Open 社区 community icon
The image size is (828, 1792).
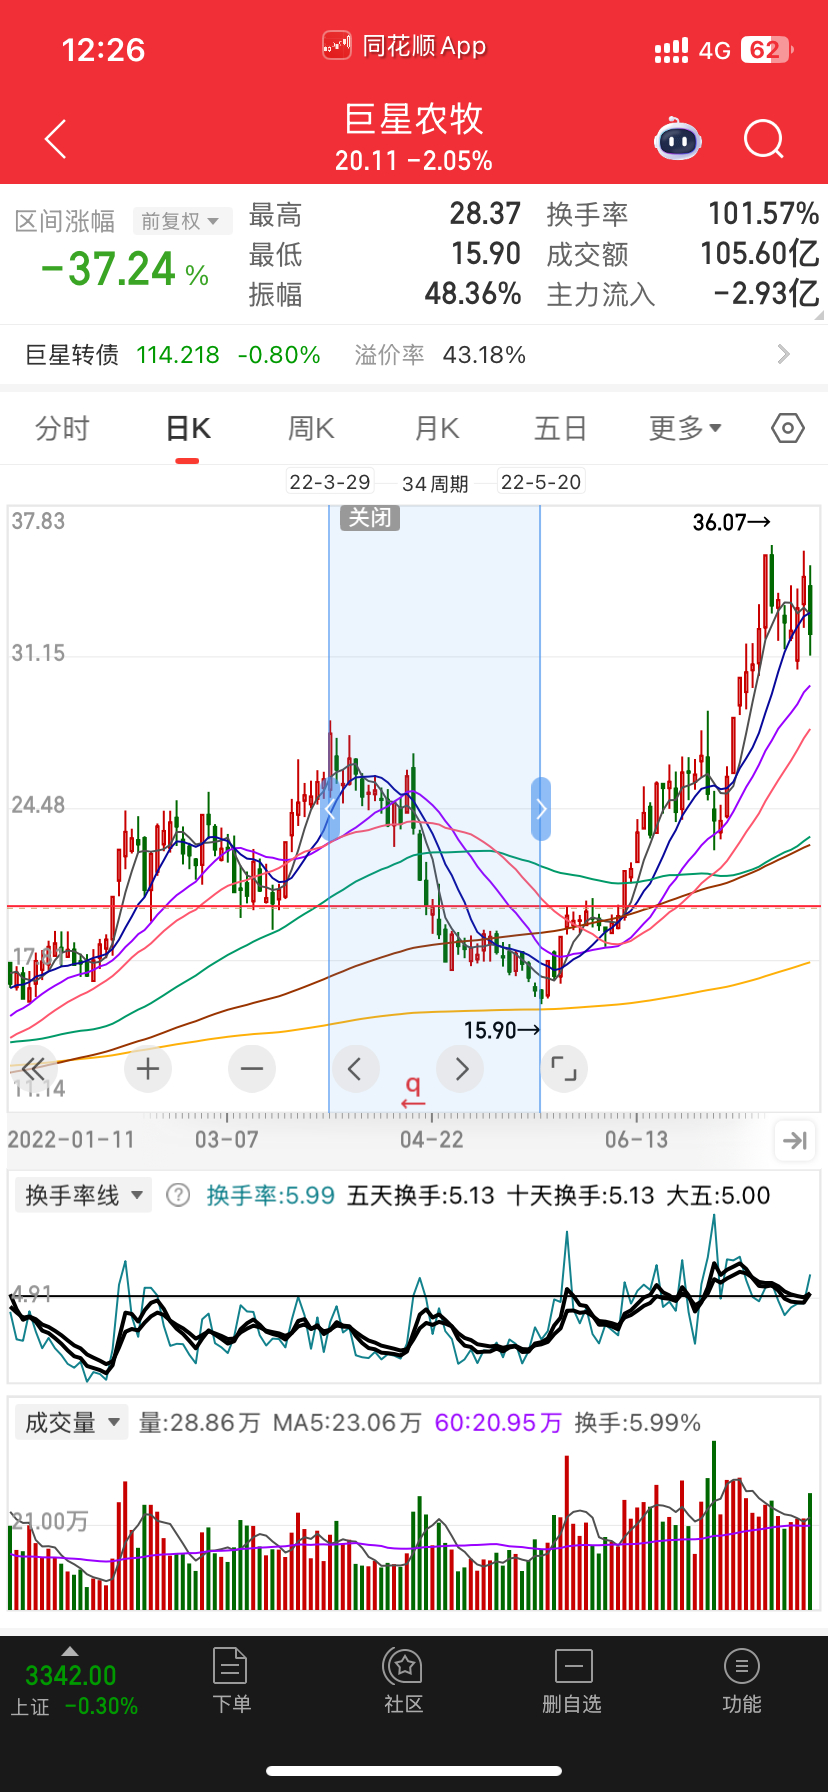(403, 1681)
